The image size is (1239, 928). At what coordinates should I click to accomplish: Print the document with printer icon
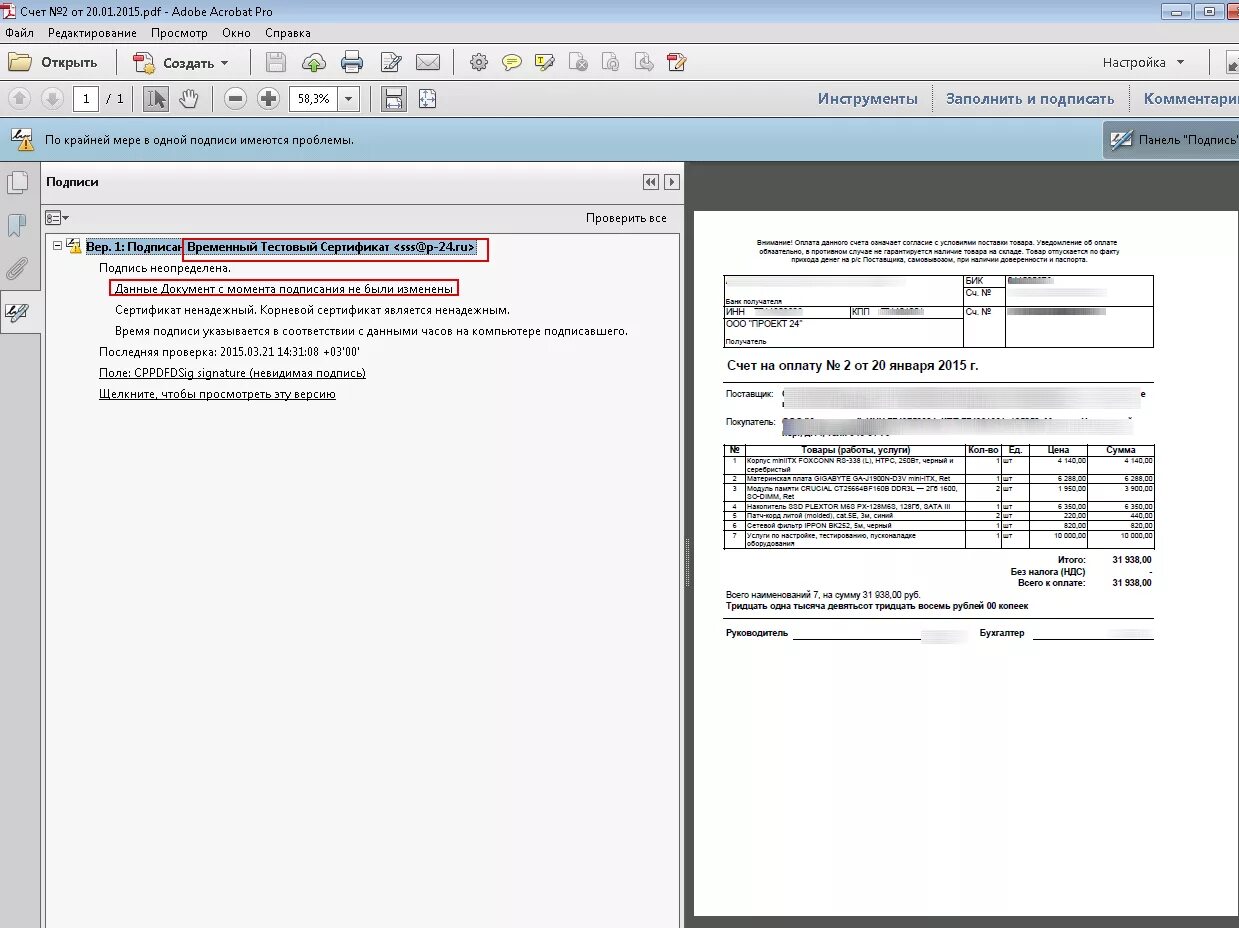tap(352, 62)
